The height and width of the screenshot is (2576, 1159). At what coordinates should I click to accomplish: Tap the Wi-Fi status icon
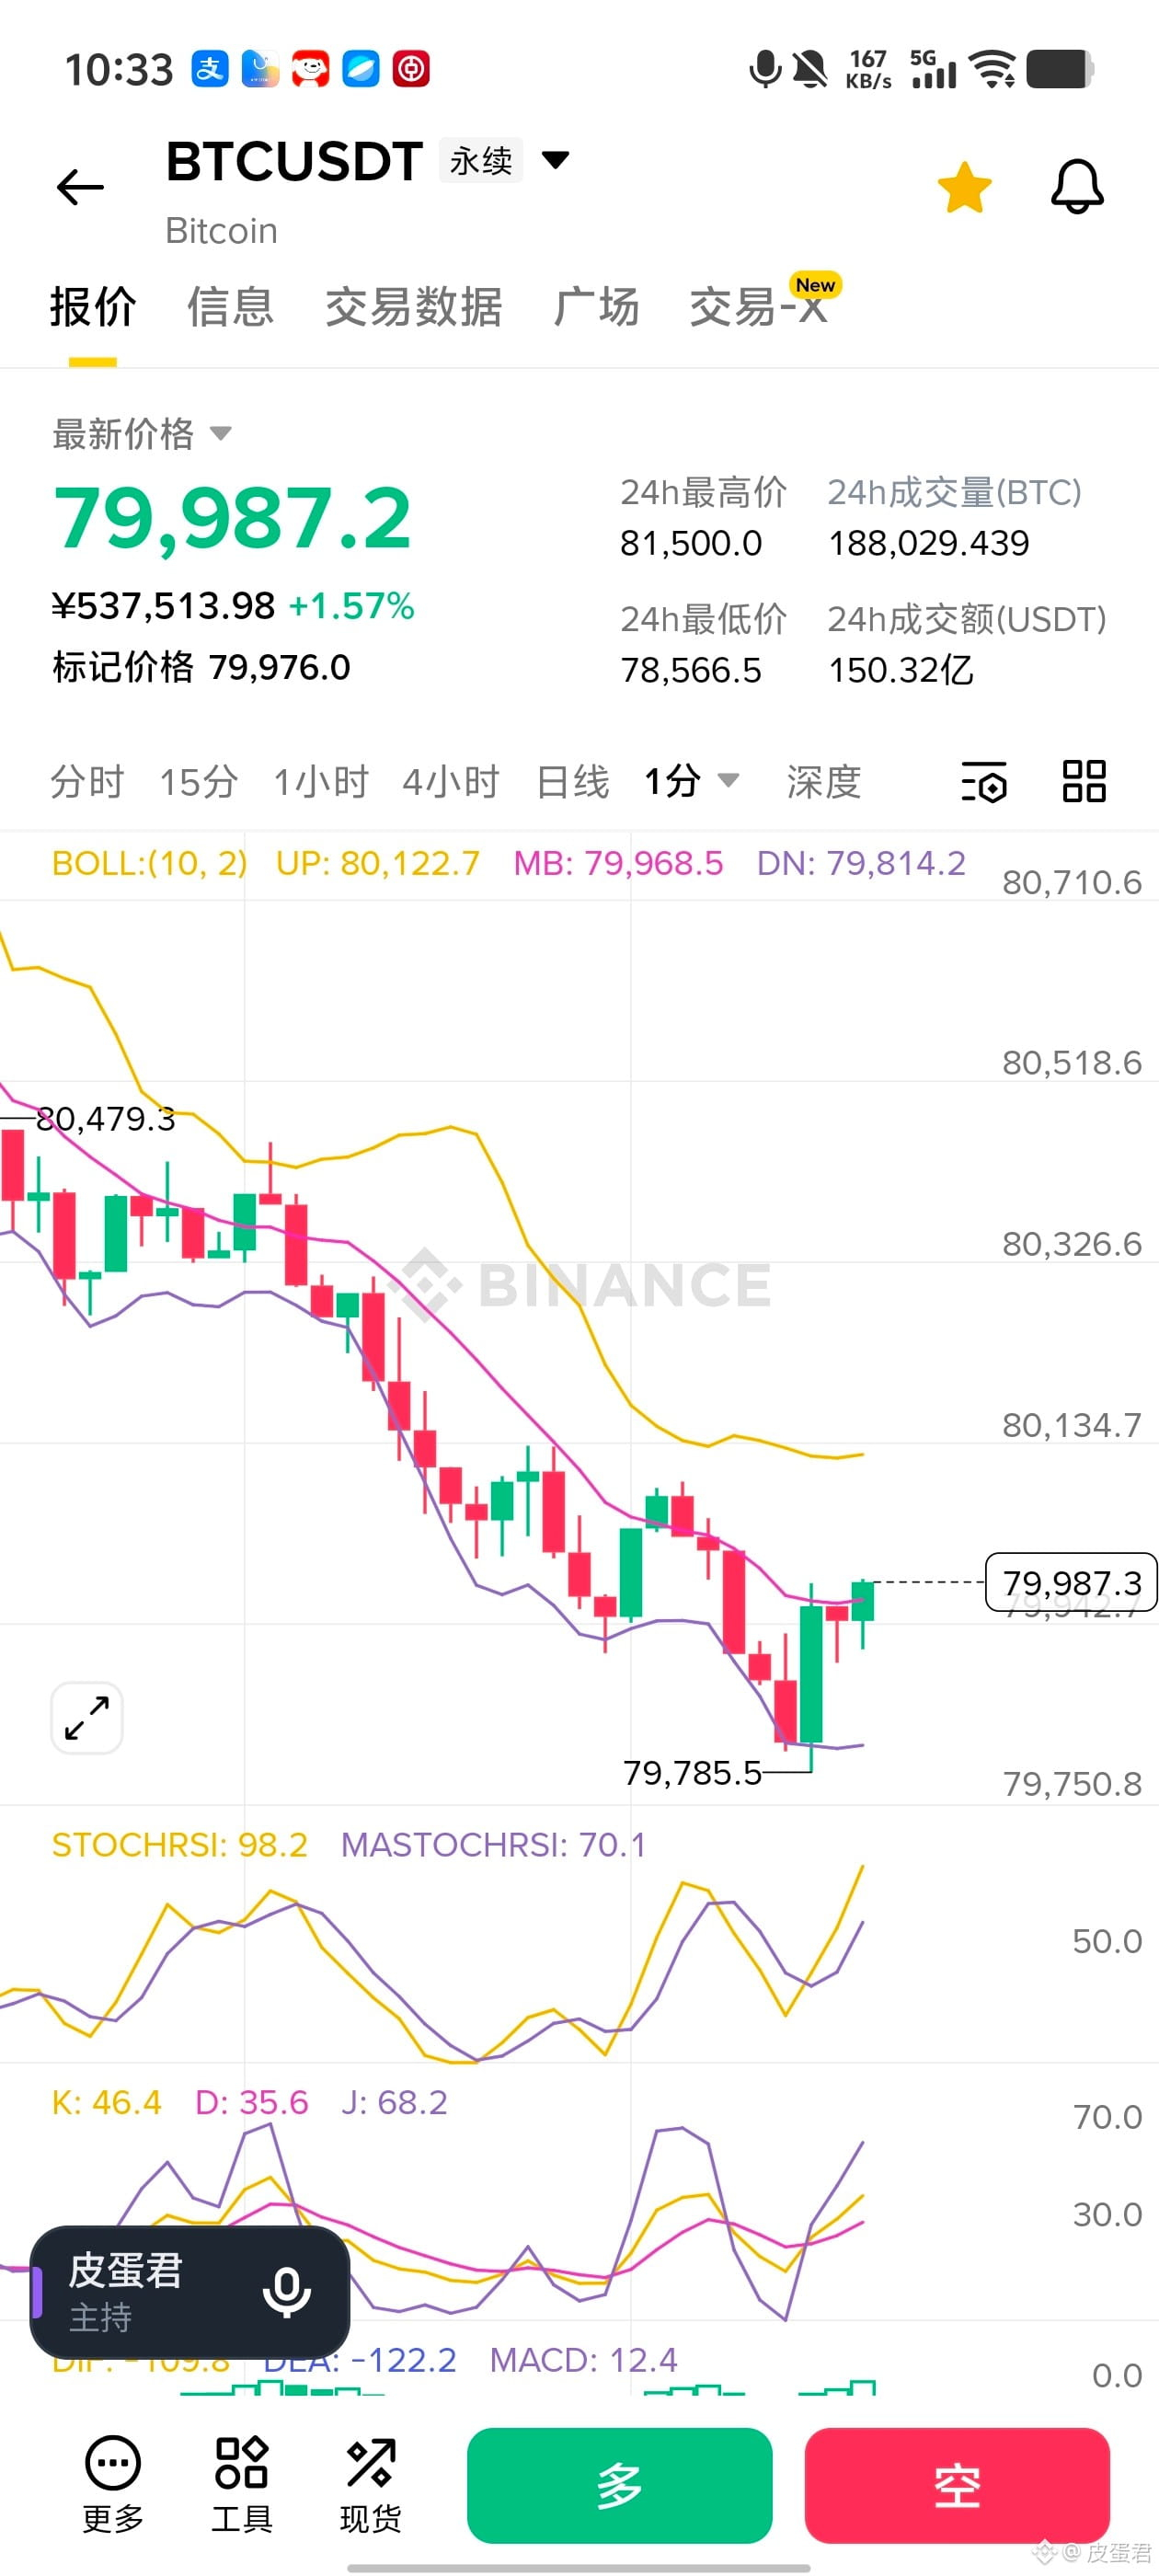pos(992,69)
